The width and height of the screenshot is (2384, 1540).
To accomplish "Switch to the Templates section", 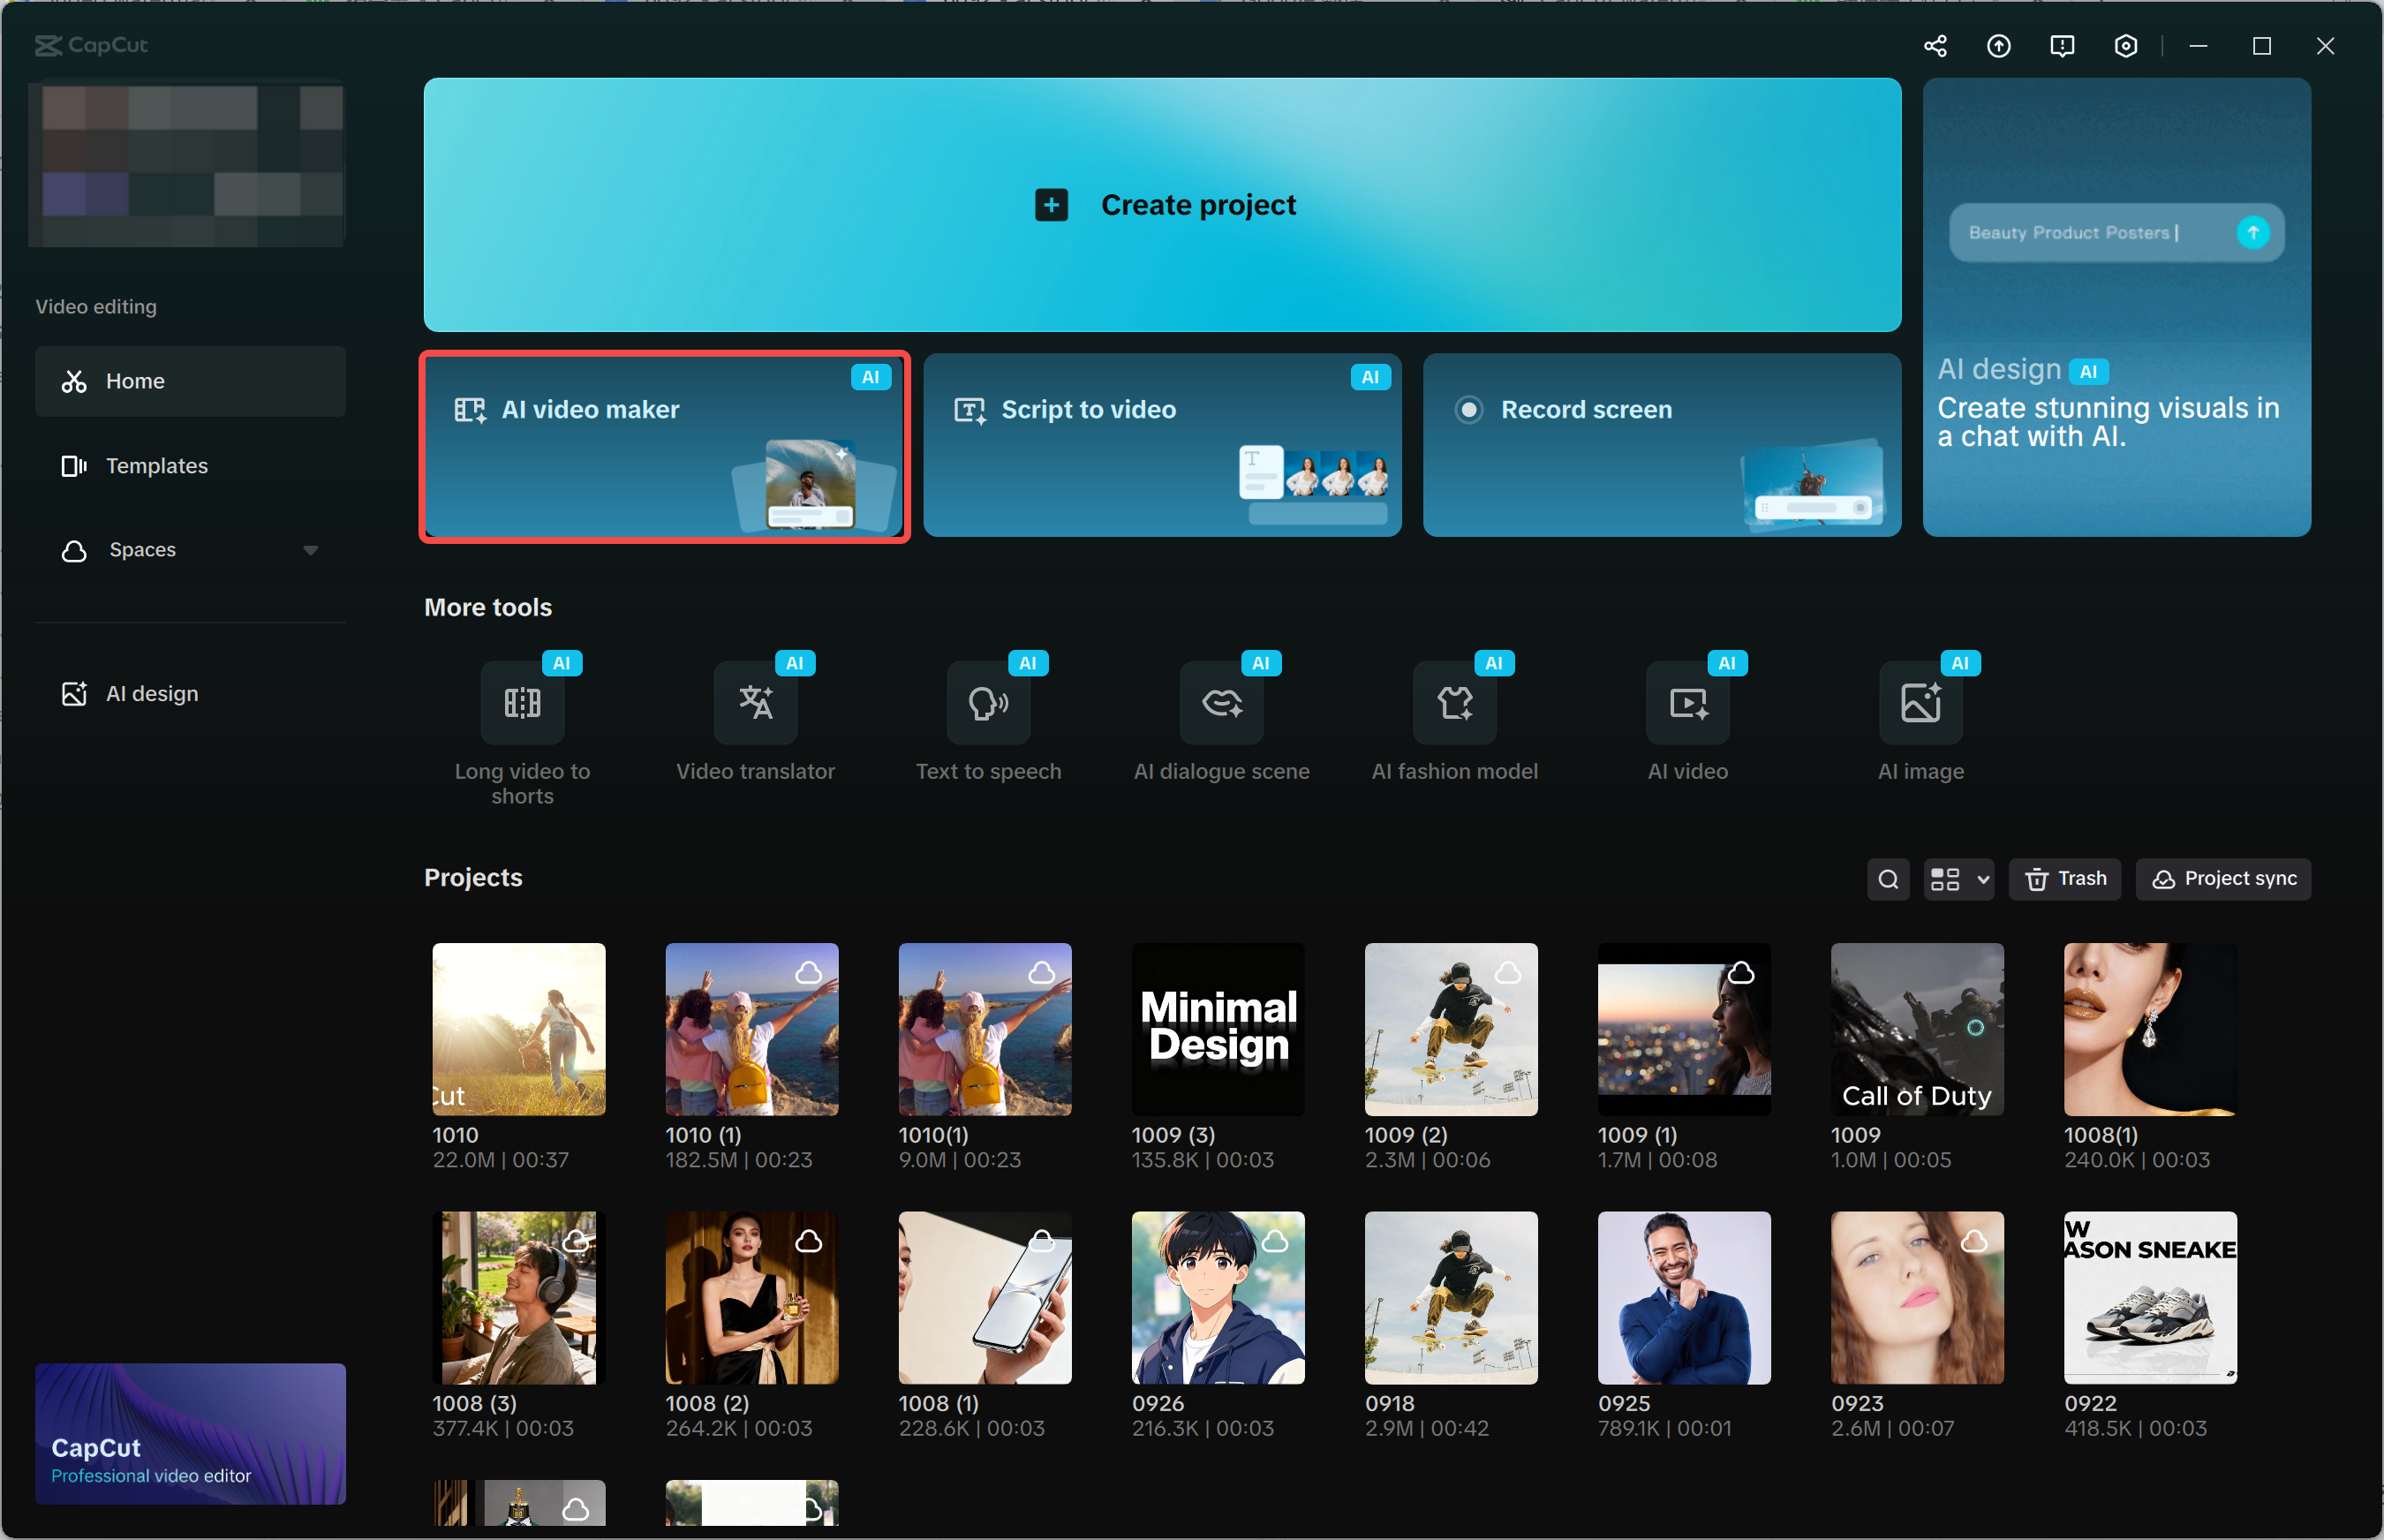I will click(157, 466).
